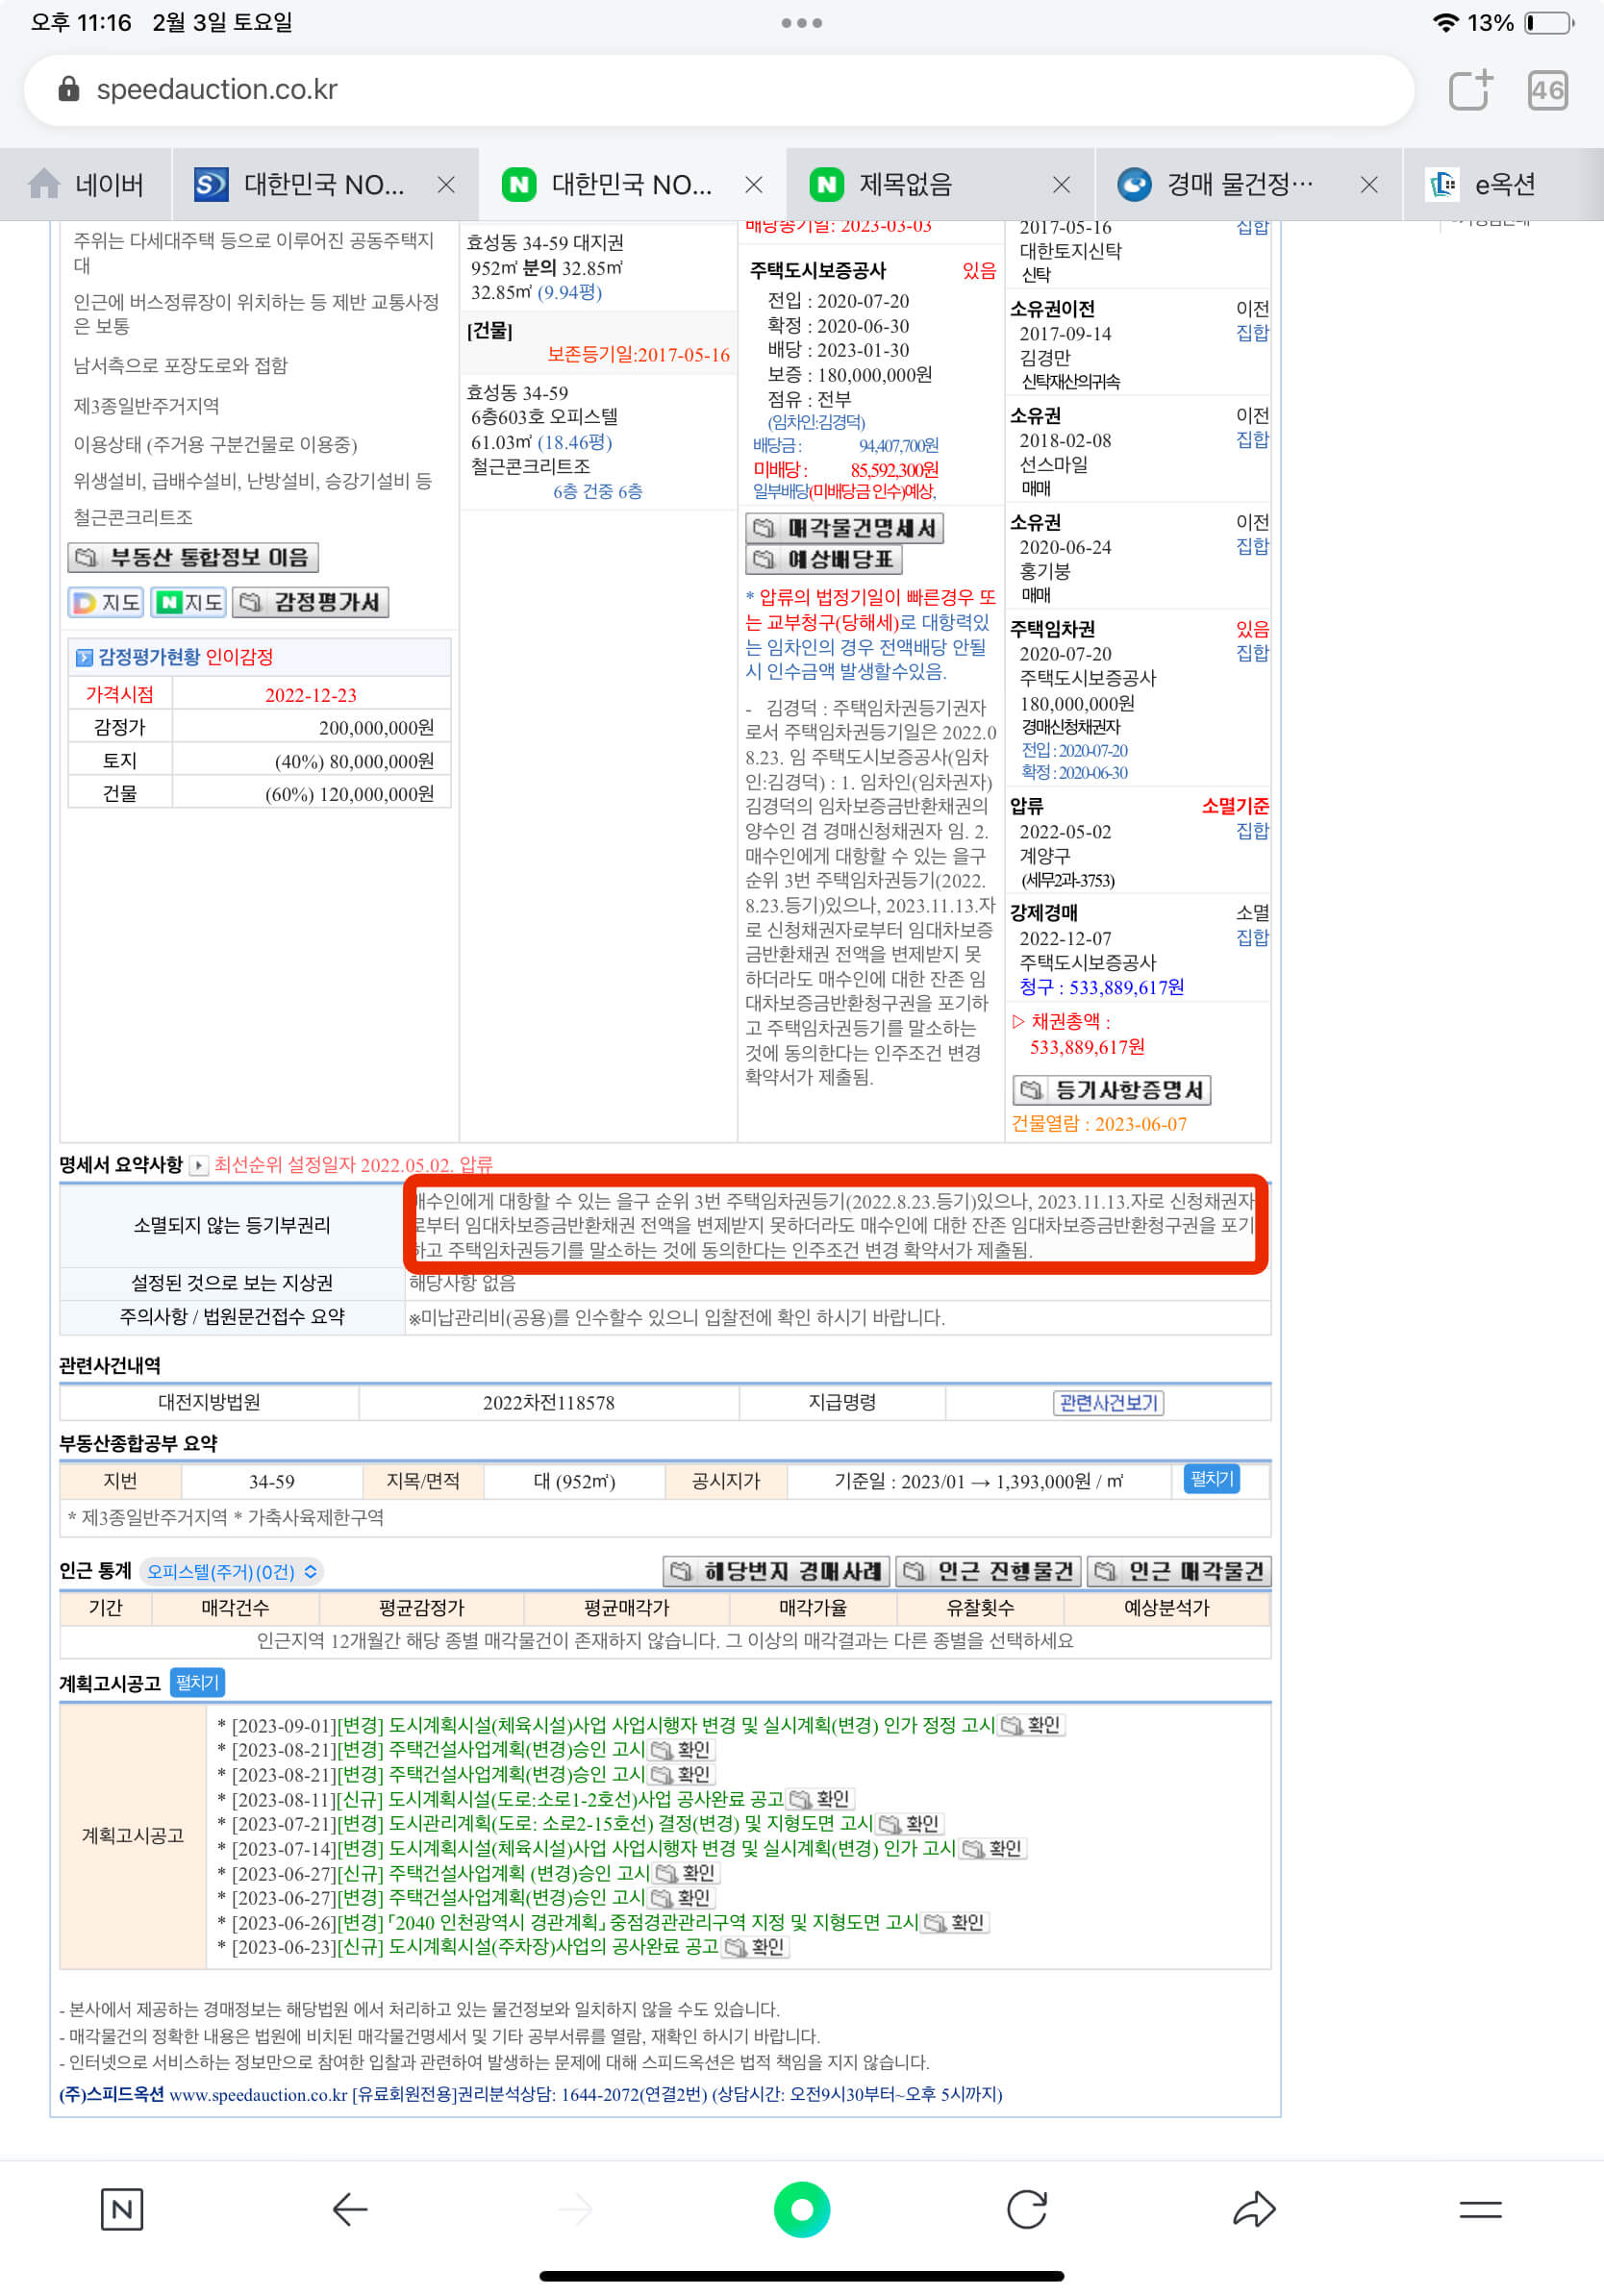Click 집합 link for 2018-02-08 소유권
Screen dimensions: 1604x2296
1252,440
